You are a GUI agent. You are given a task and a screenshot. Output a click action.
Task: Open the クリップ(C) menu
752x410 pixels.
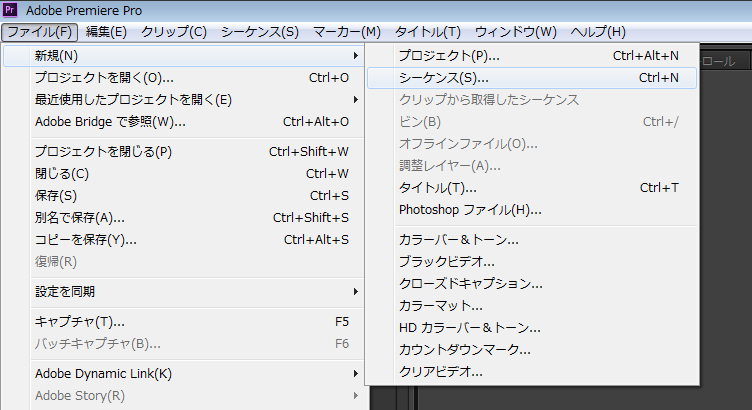point(173,32)
